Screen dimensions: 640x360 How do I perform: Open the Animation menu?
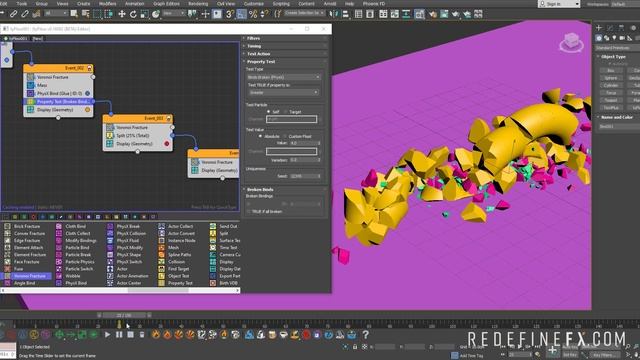click(x=134, y=4)
